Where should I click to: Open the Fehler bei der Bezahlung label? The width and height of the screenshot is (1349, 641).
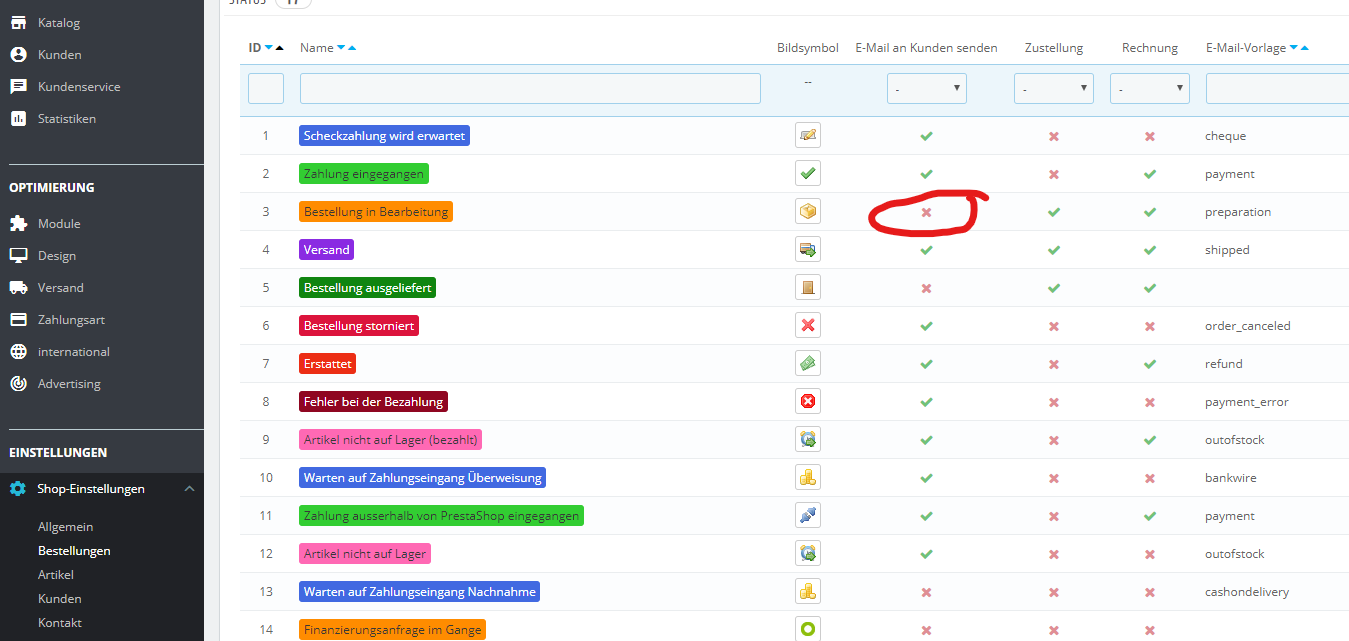(x=373, y=401)
